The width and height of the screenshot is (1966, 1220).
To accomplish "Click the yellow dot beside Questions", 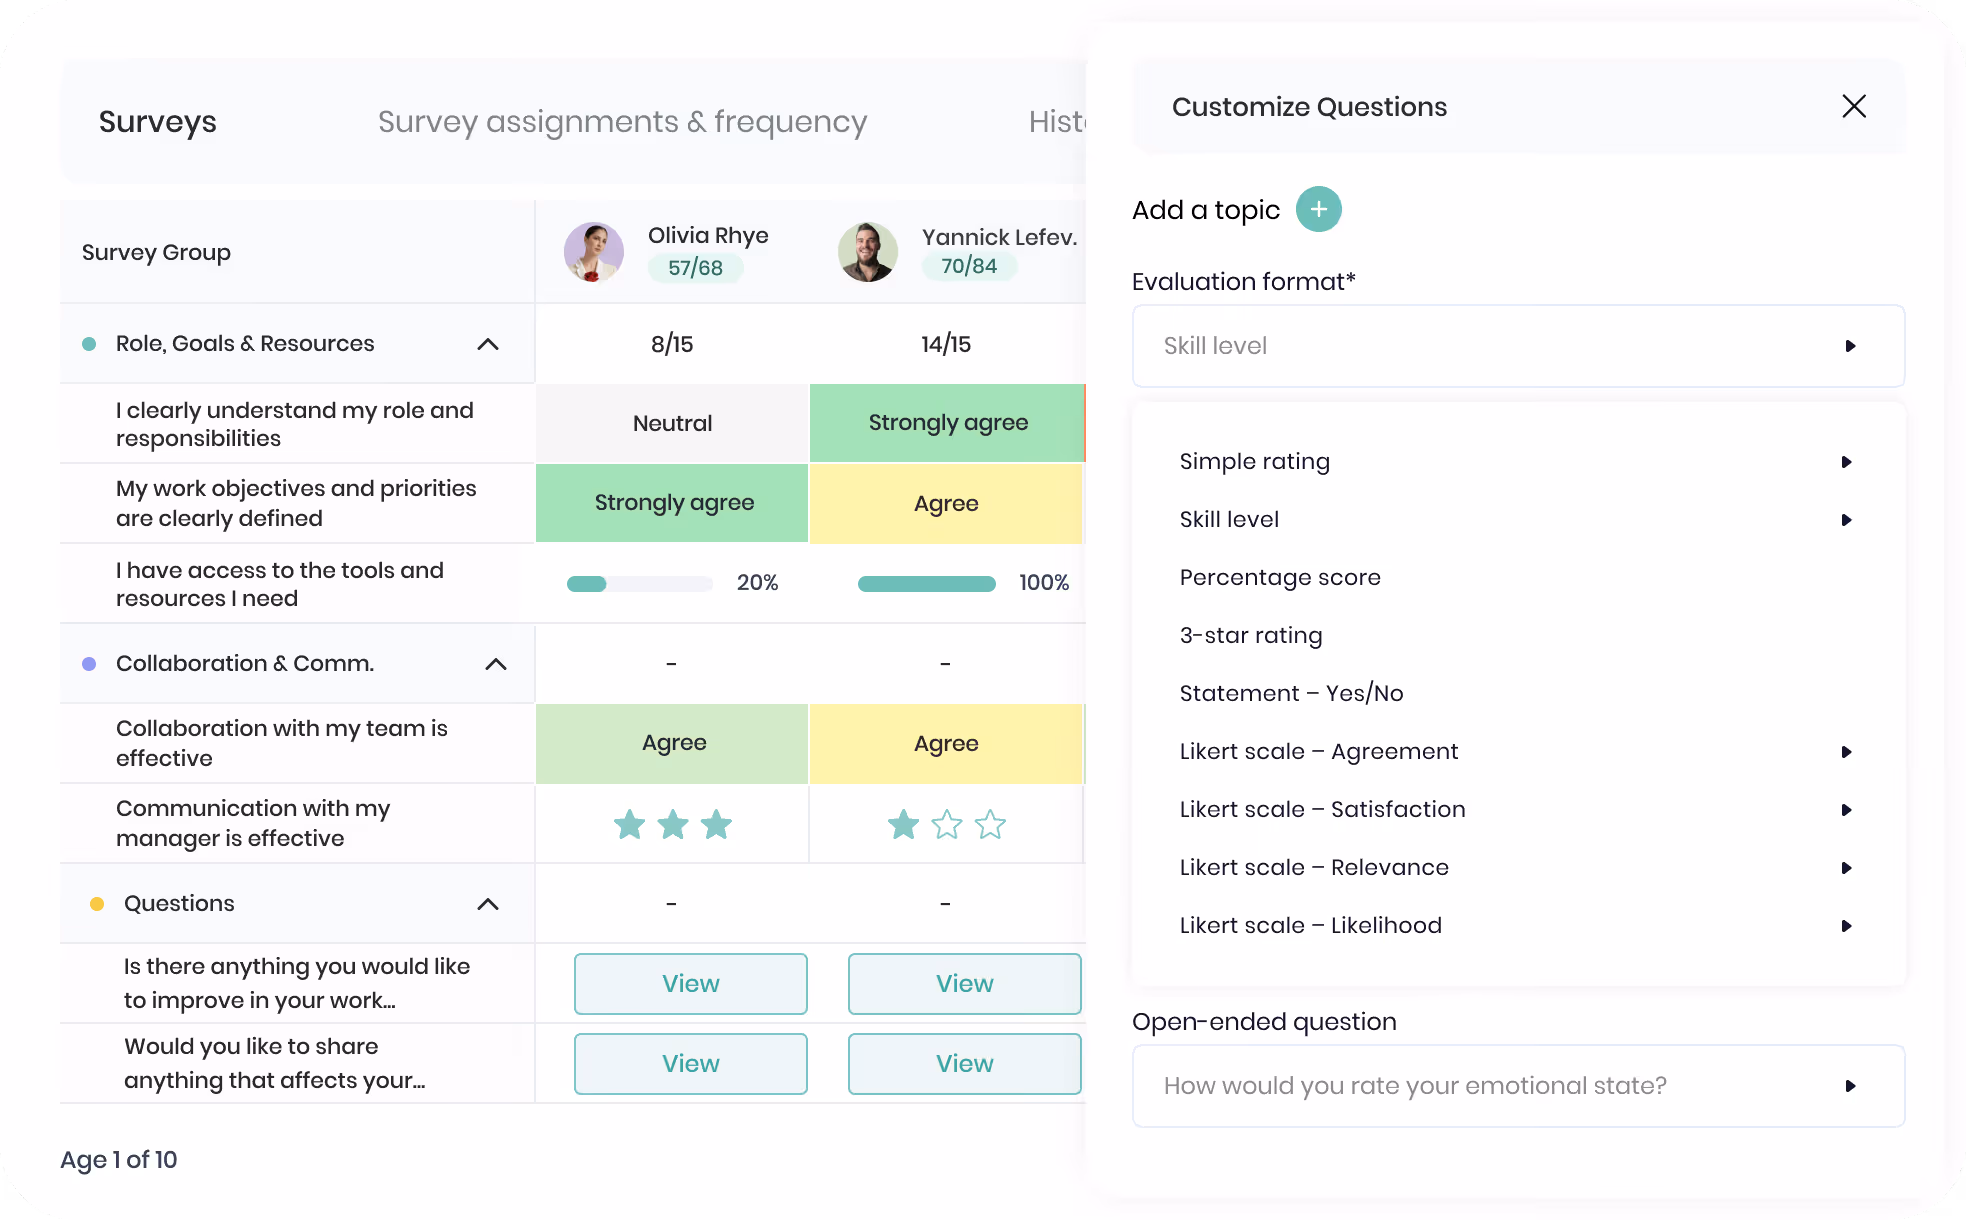I will (x=97, y=904).
